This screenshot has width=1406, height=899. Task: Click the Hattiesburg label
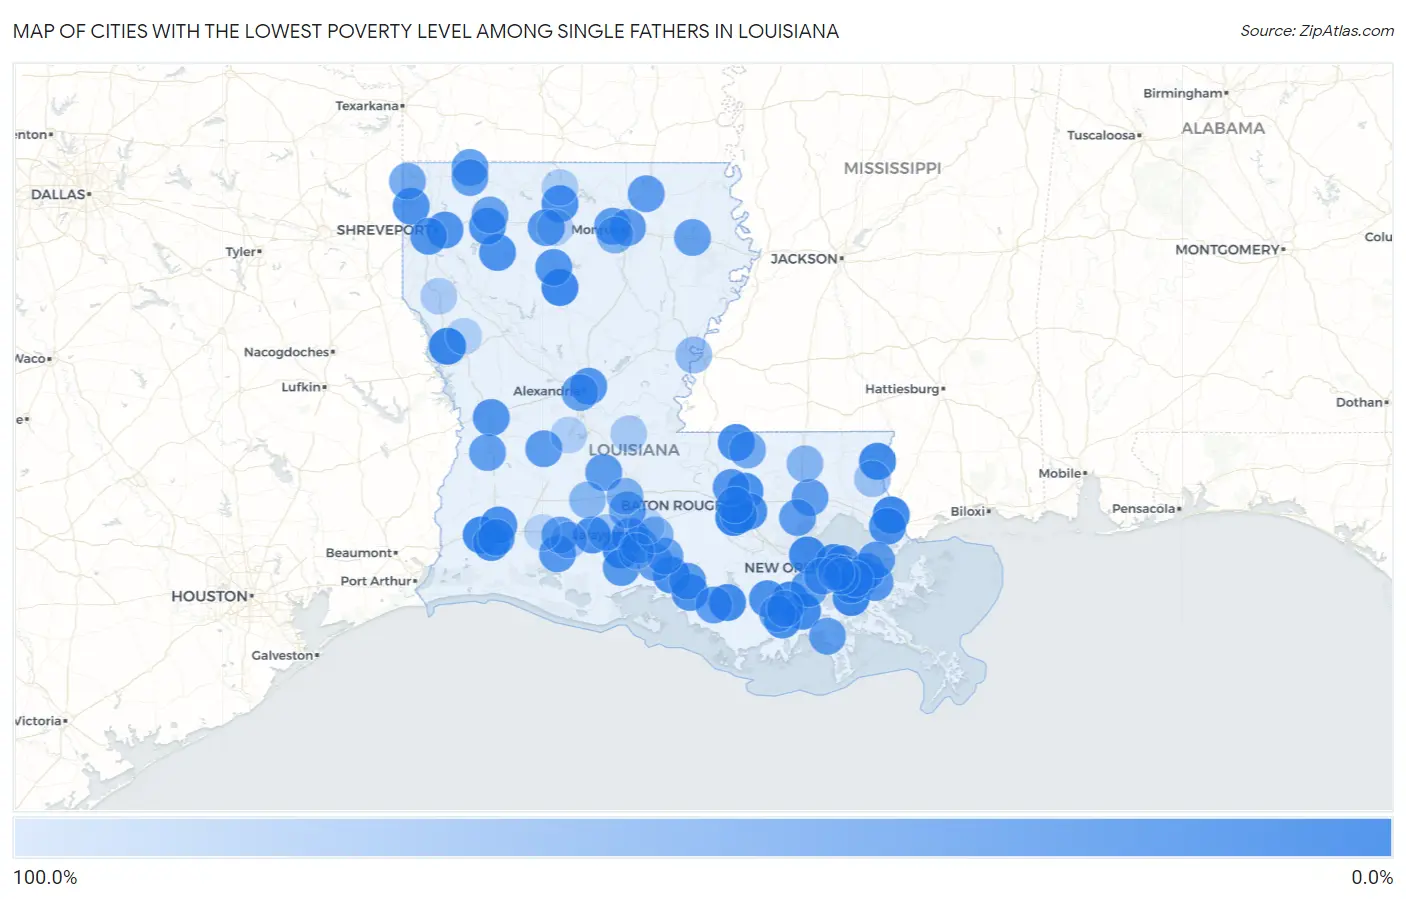pos(904,389)
